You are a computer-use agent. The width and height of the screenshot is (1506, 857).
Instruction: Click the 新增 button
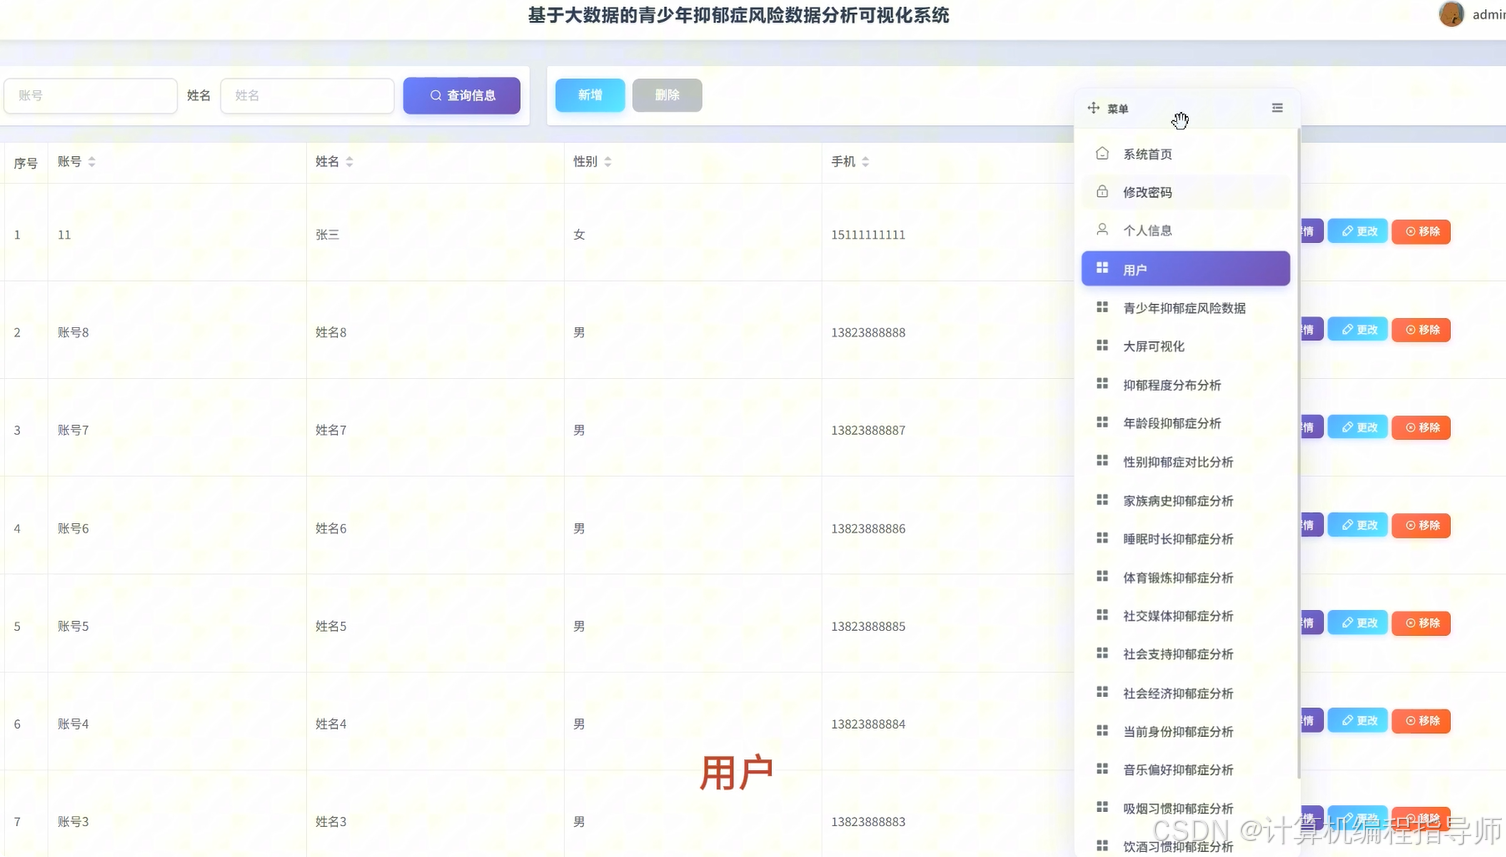pos(589,95)
